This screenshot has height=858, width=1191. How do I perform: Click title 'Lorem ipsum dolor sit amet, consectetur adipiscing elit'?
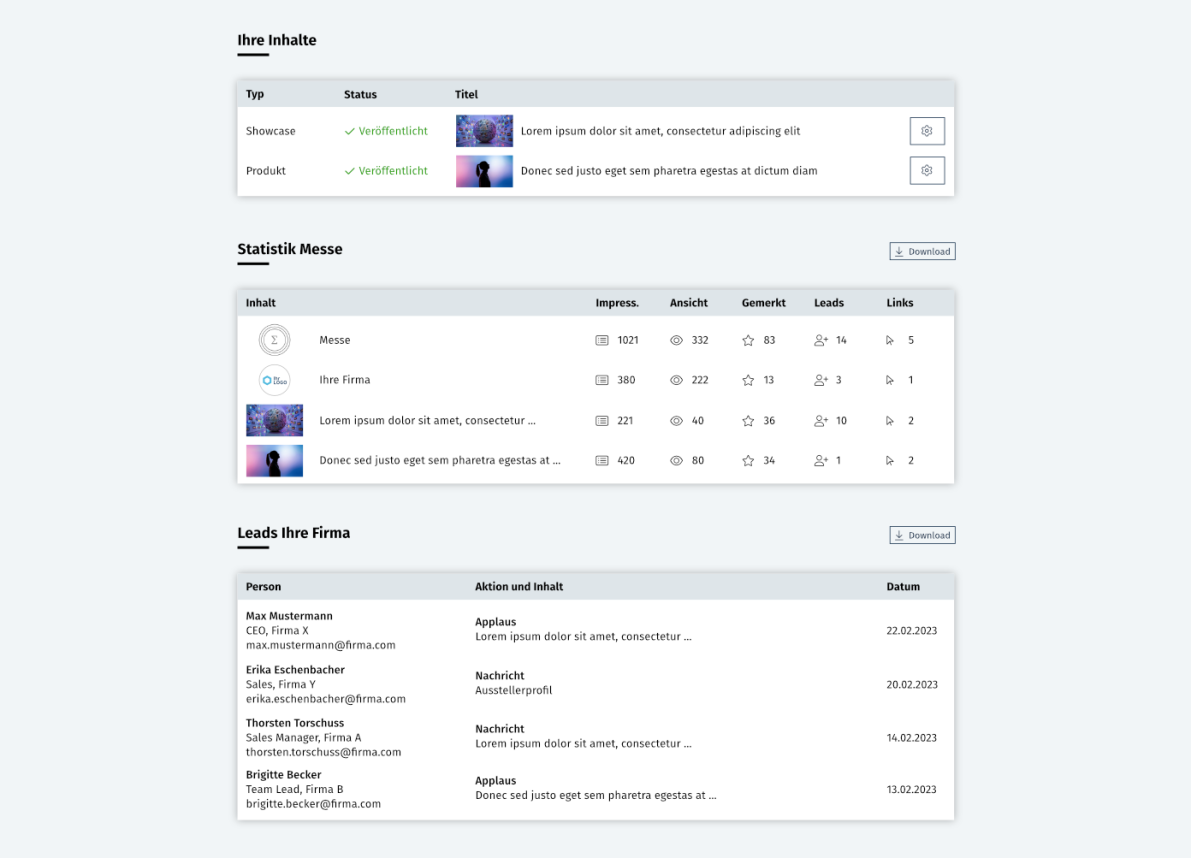point(660,131)
